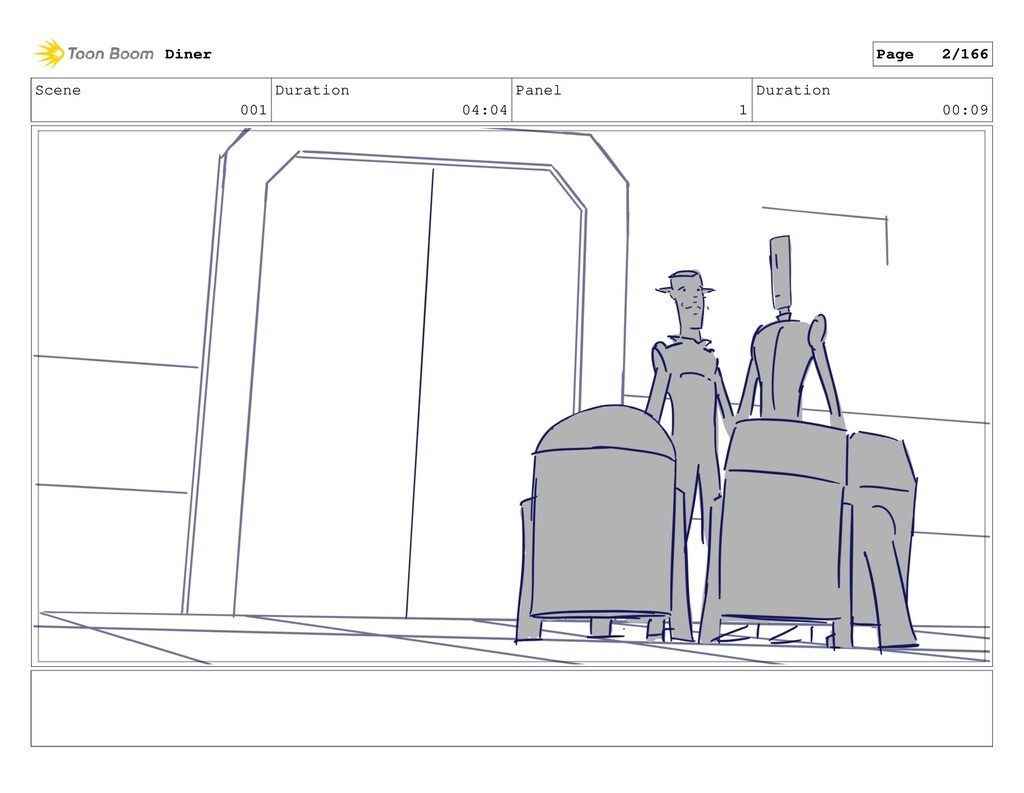Click the Toon Boom logo
1024x793 pixels.
(x=94, y=54)
